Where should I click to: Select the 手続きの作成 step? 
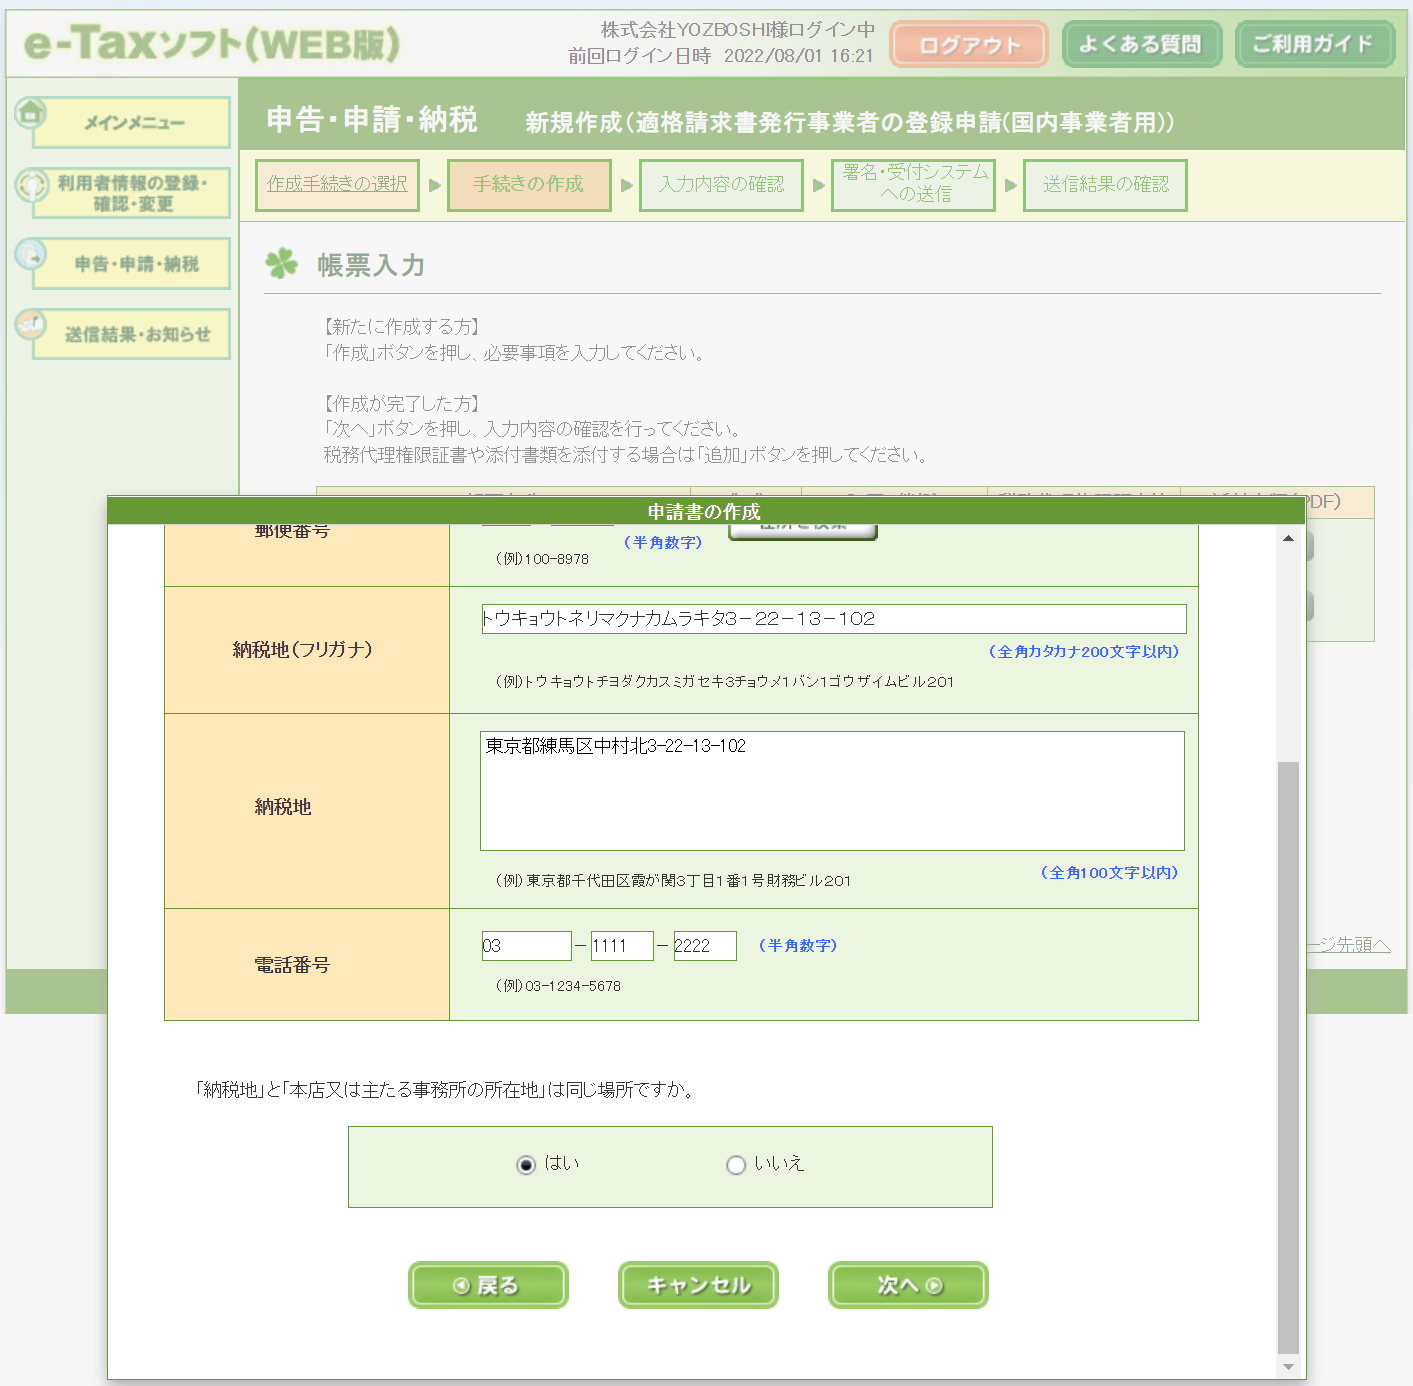point(529,185)
